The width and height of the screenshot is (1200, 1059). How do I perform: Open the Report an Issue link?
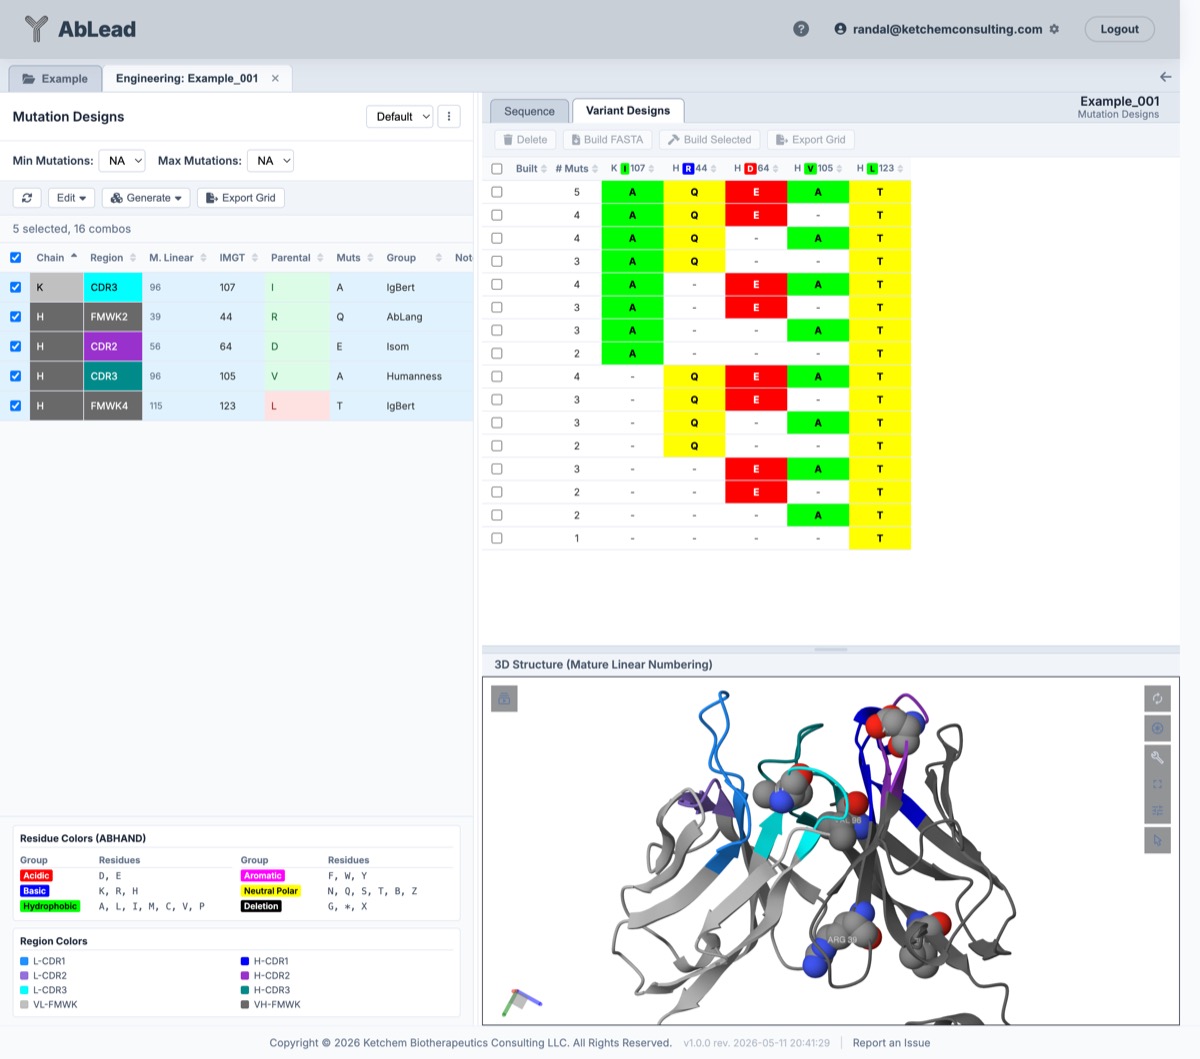[x=891, y=1043]
